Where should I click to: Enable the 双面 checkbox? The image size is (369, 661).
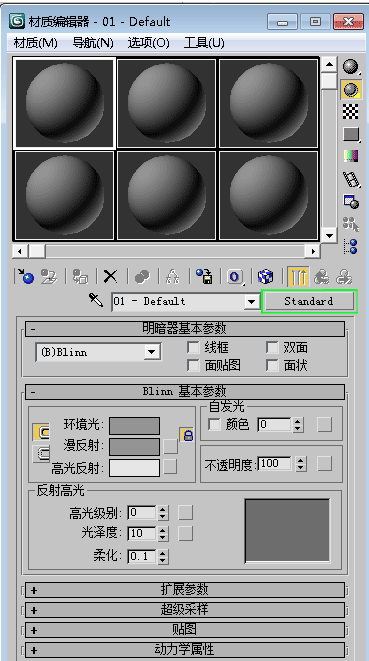coord(272,348)
